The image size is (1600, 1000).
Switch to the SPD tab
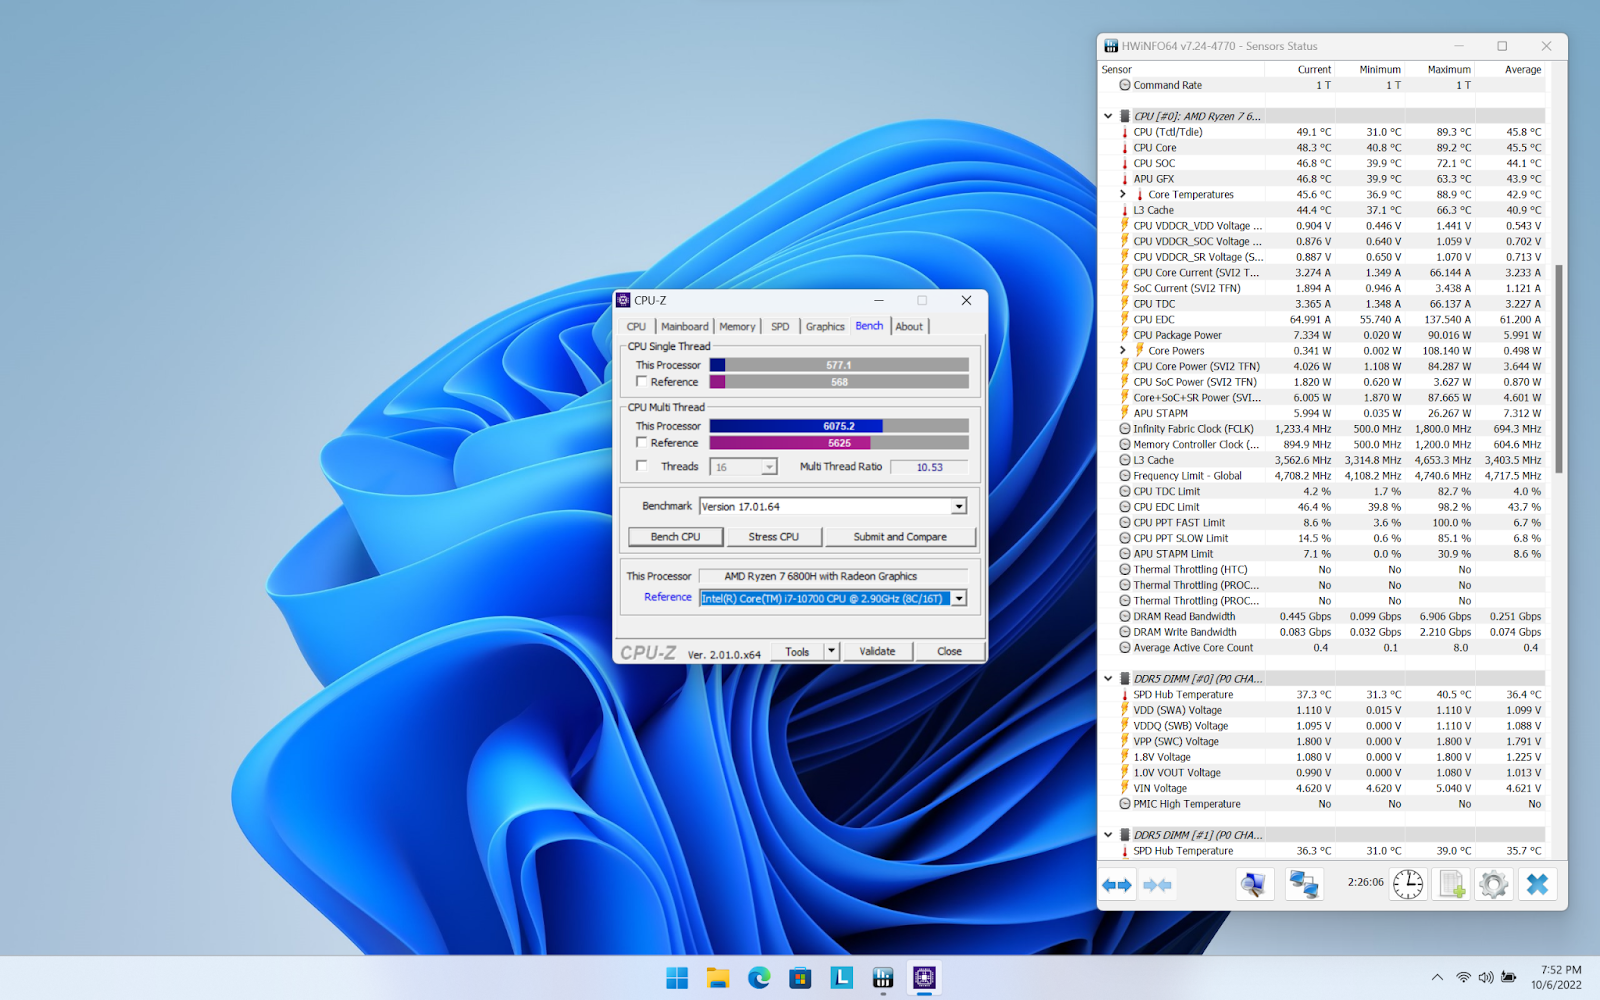780,327
